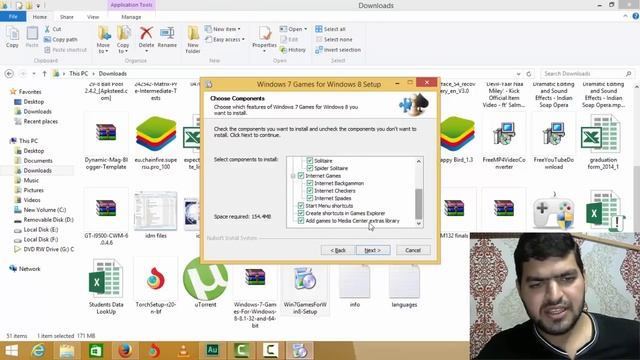
Task: Expand the address bar history dropdown
Action: pos(518,74)
